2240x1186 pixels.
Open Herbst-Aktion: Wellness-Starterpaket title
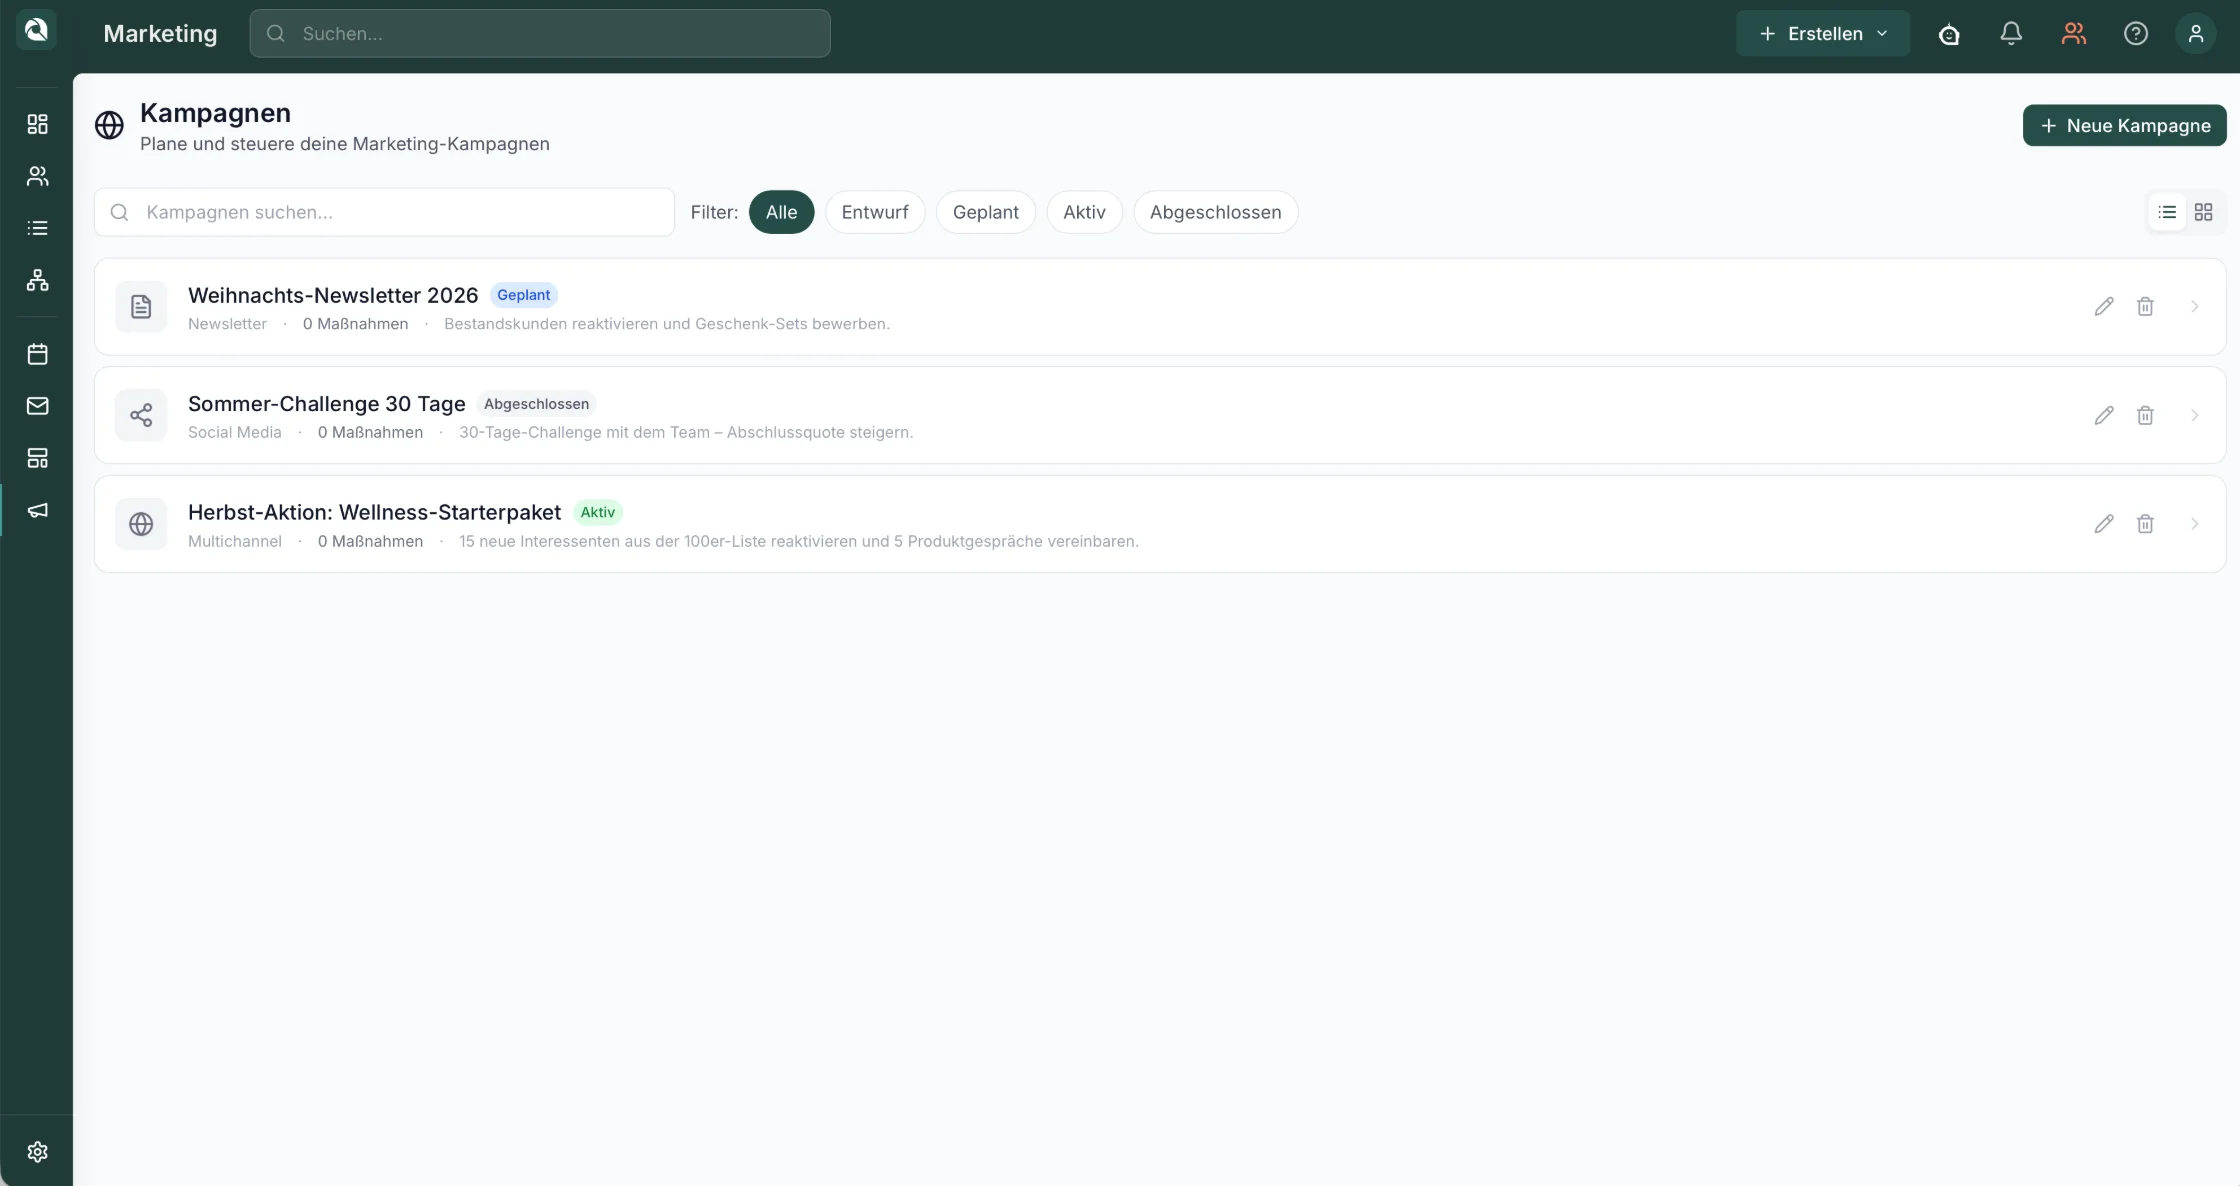pos(374,512)
